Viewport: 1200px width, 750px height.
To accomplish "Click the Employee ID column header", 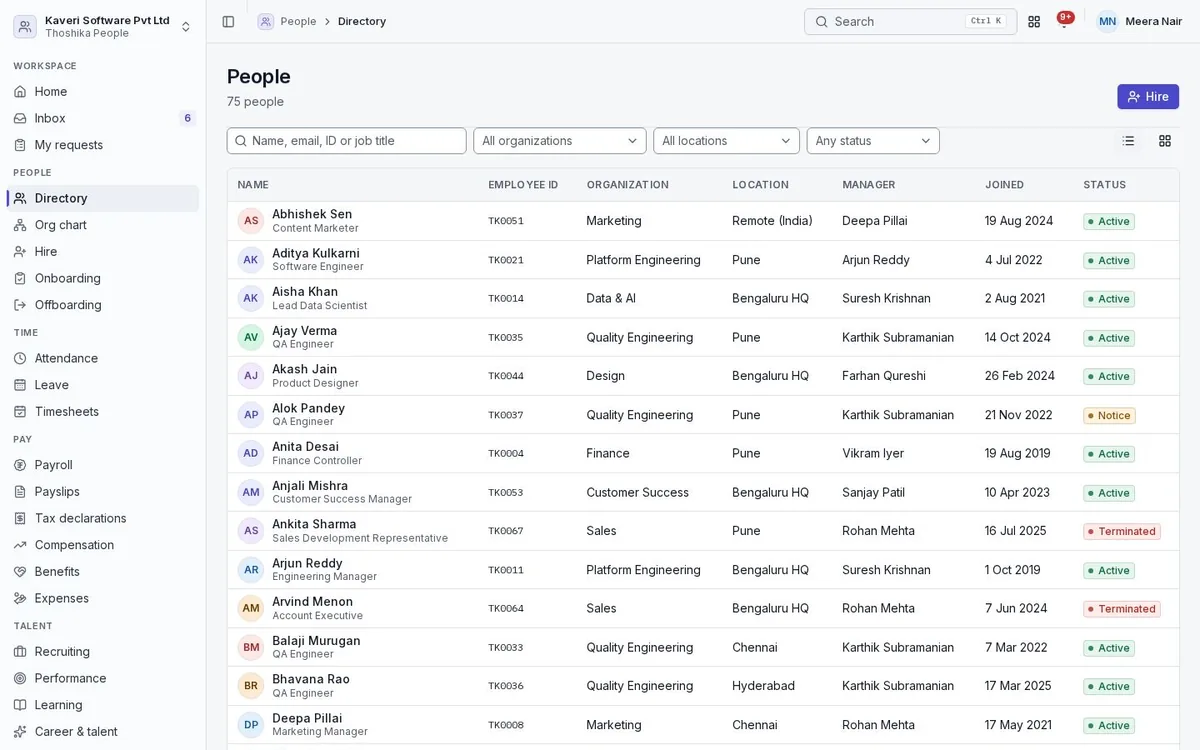I will coord(523,185).
